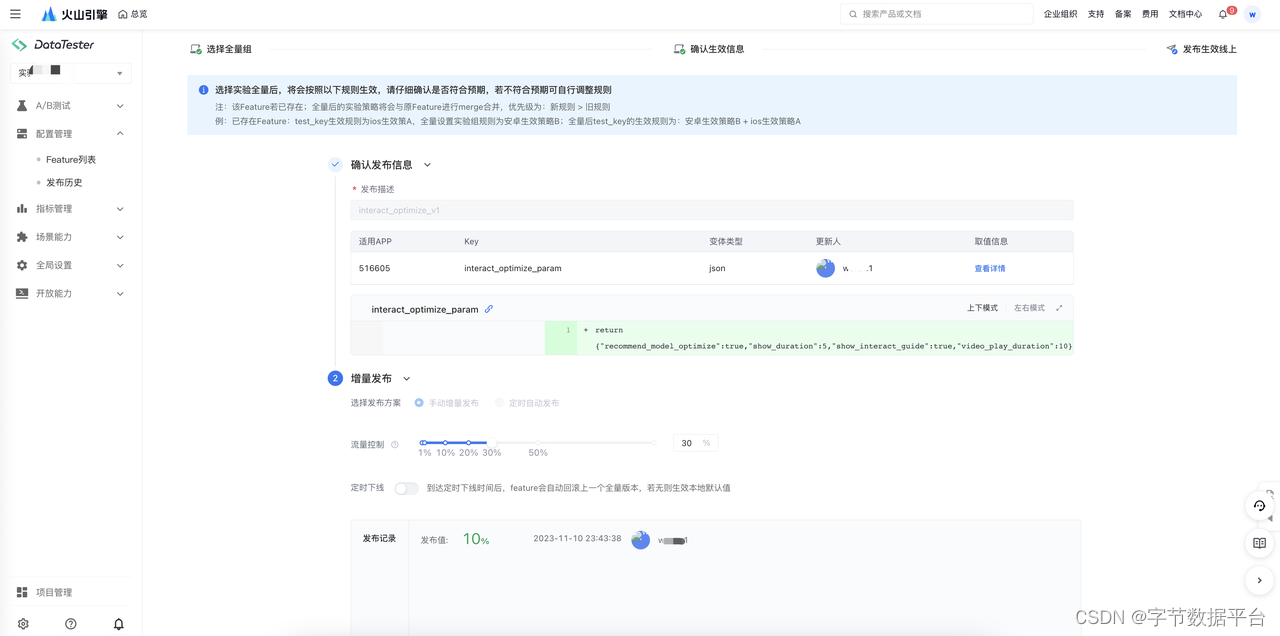The width and height of the screenshot is (1280, 636).
Task: Open the hamburger menu icon
Action: click(x=15, y=14)
